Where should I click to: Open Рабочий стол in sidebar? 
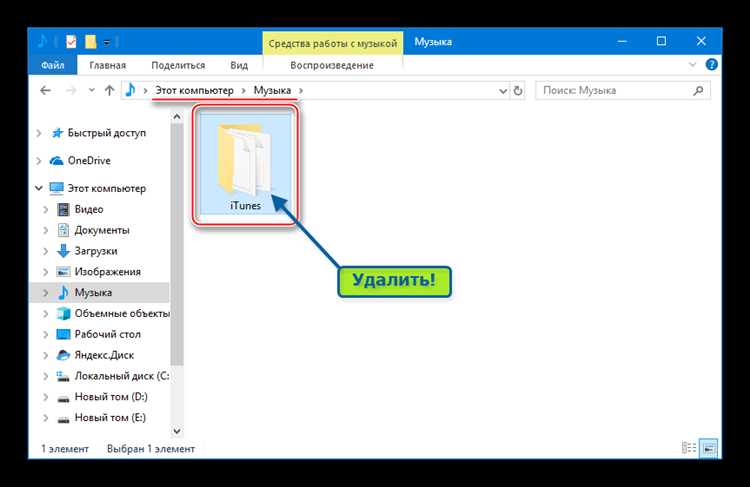point(108,334)
